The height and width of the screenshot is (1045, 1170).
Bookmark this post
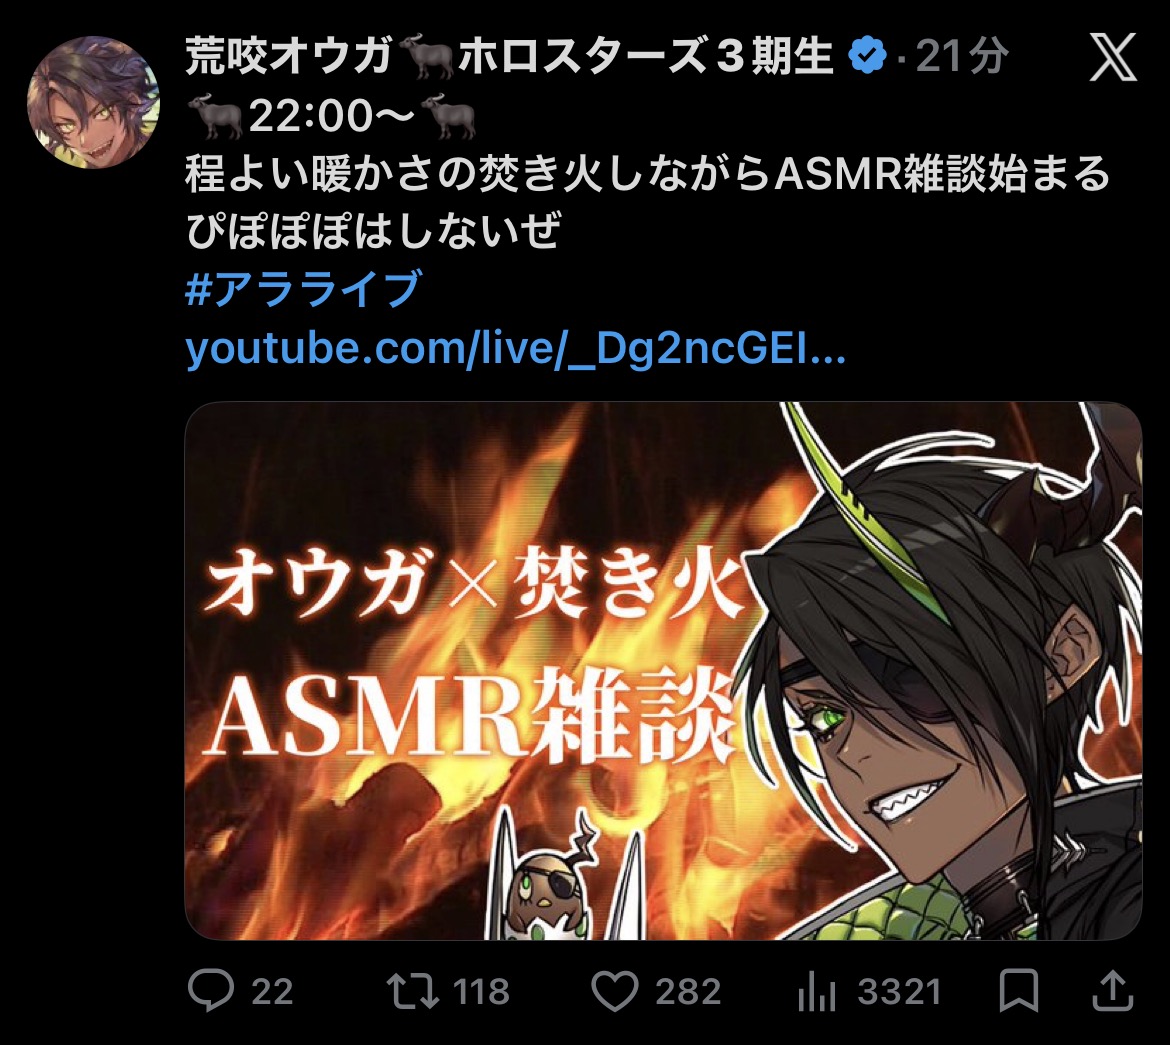pyautogui.click(x=1019, y=991)
